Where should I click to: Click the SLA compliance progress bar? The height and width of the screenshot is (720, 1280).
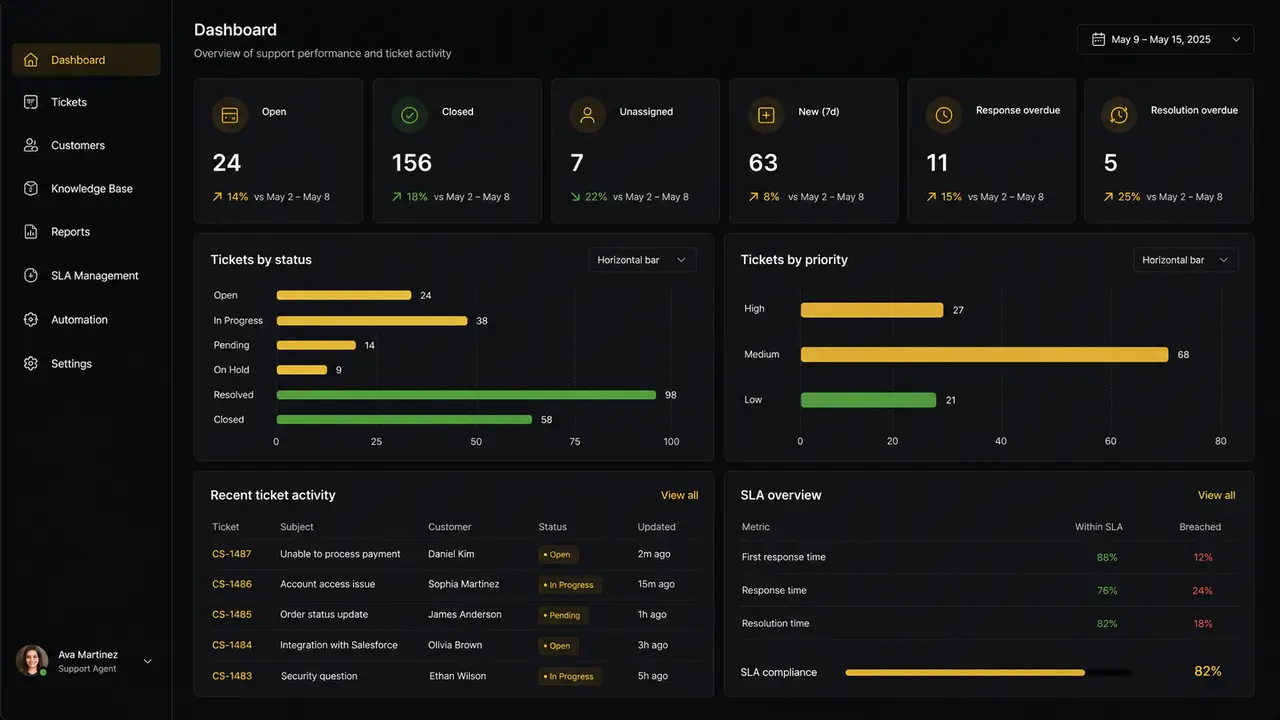pyautogui.click(x=989, y=673)
